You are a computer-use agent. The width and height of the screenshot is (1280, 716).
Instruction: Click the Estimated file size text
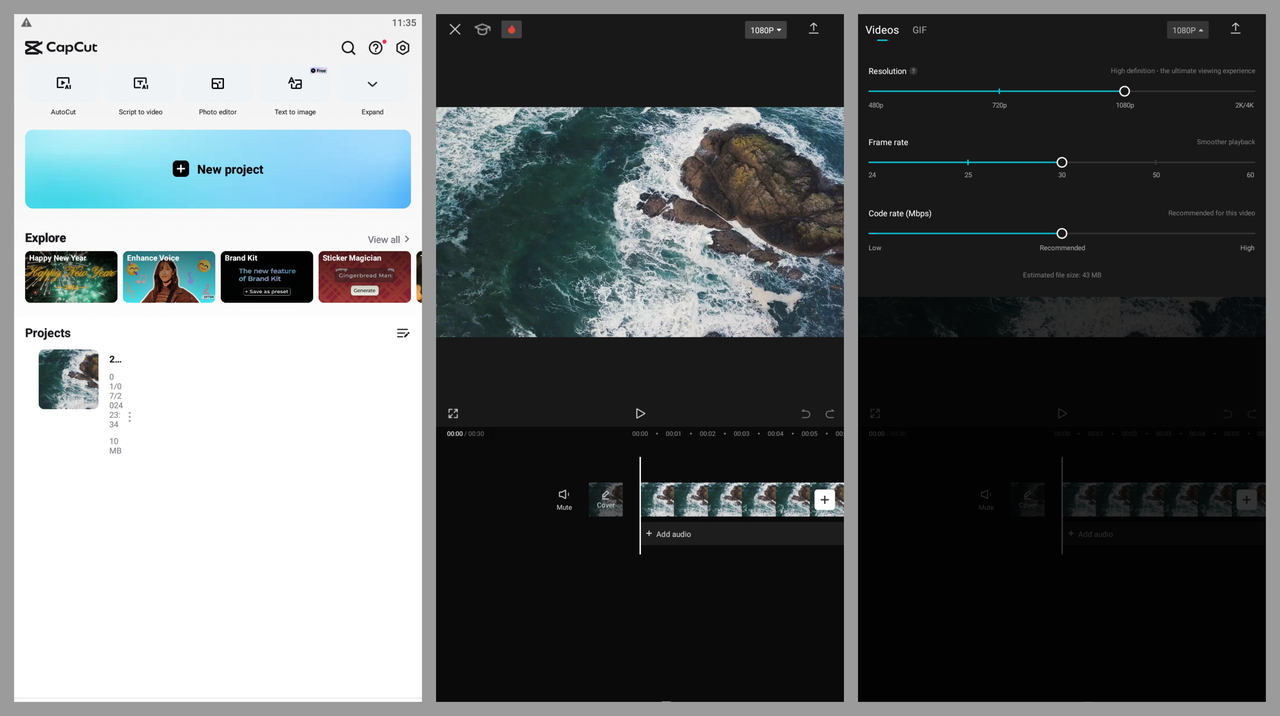tap(1062, 275)
